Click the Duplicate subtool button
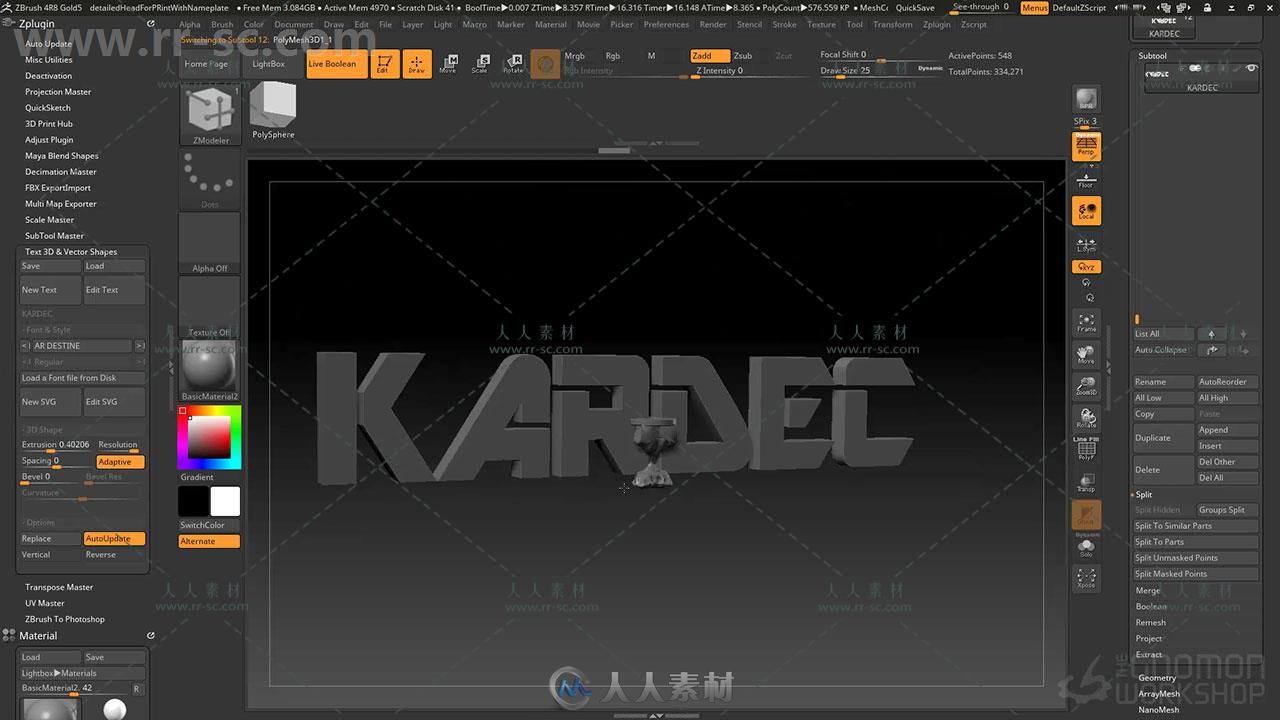This screenshot has width=1280, height=720. (1163, 438)
